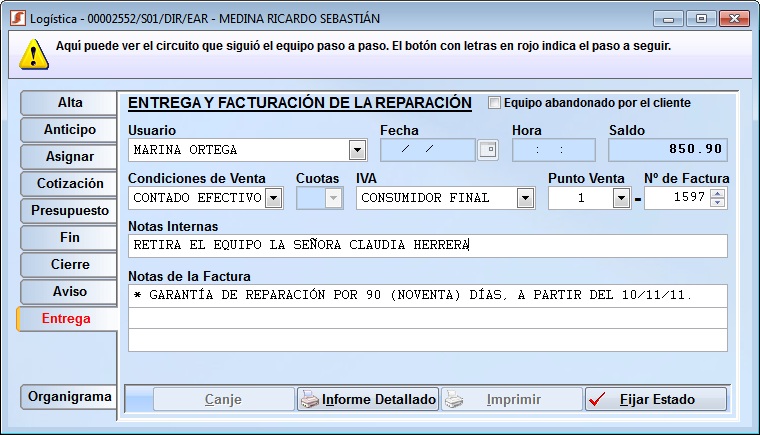Click the printer icon on Informe Detallado
The height and width of the screenshot is (435, 760).
[310, 400]
